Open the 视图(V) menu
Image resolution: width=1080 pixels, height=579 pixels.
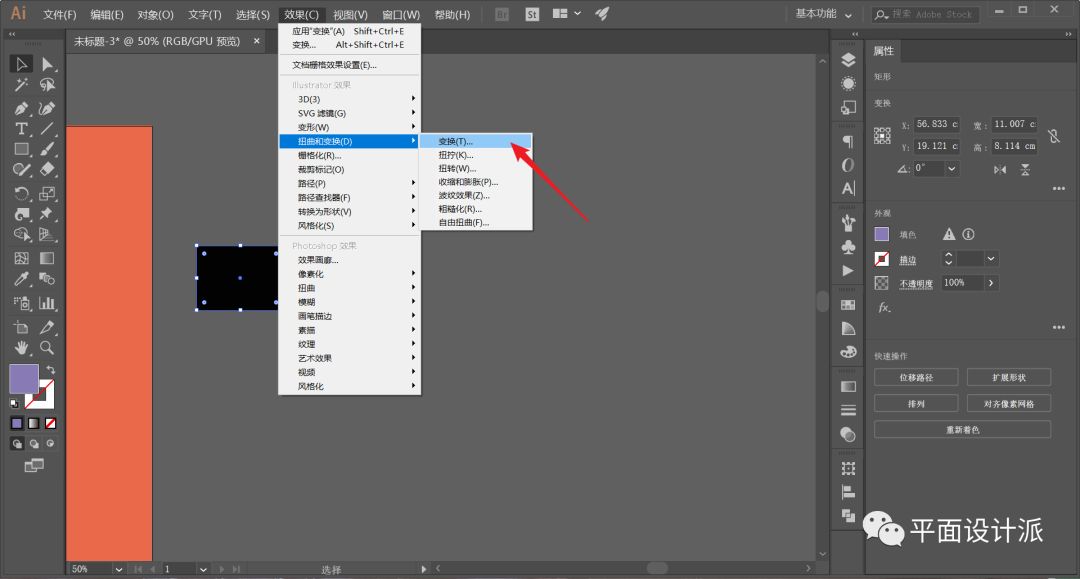coord(350,15)
